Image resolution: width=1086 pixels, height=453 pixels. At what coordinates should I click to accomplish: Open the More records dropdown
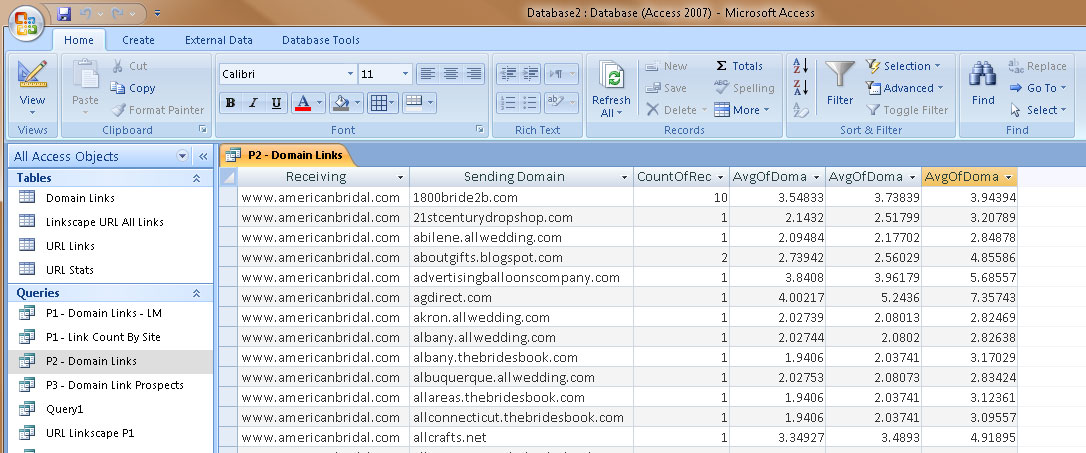pyautogui.click(x=742, y=109)
